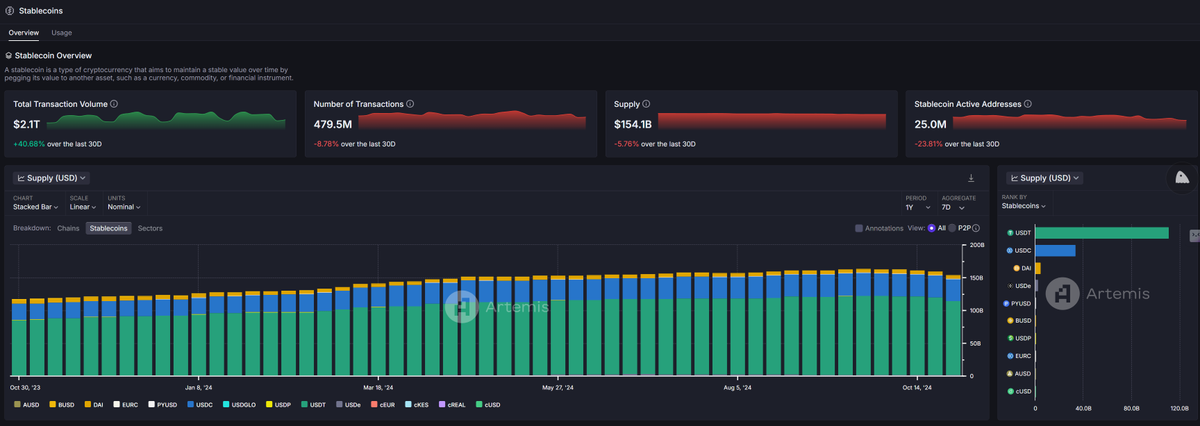
Task: Select the P2P view radio button
Action: click(x=952, y=228)
